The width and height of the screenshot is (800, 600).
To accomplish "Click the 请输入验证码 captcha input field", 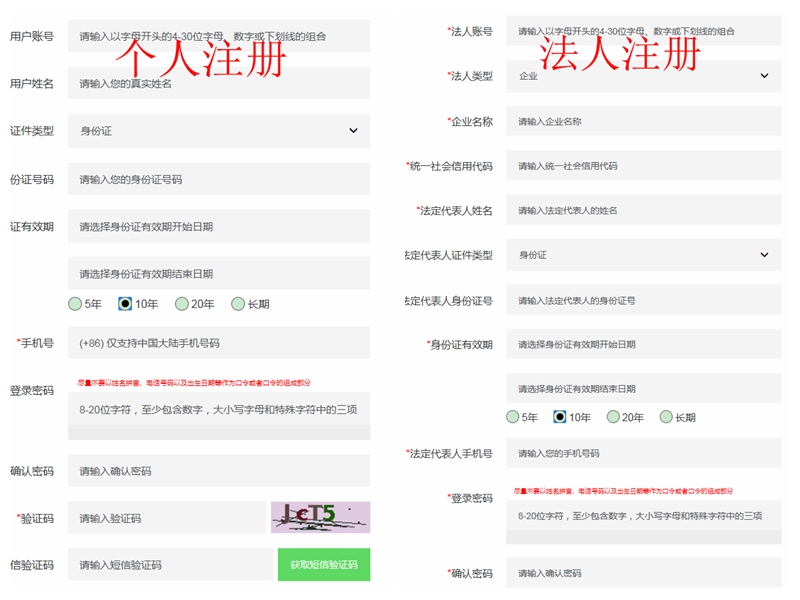I will tap(166, 518).
